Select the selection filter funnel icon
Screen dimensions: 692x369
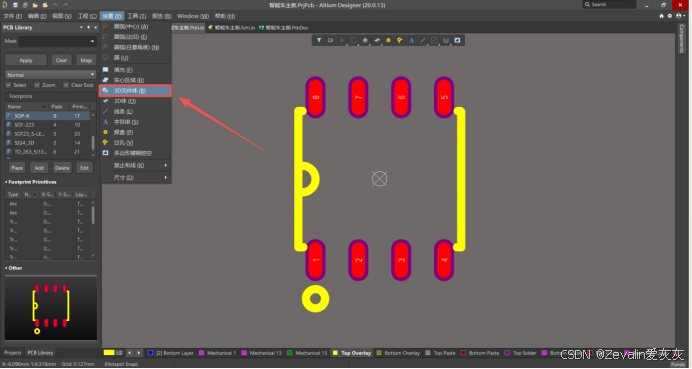319,40
